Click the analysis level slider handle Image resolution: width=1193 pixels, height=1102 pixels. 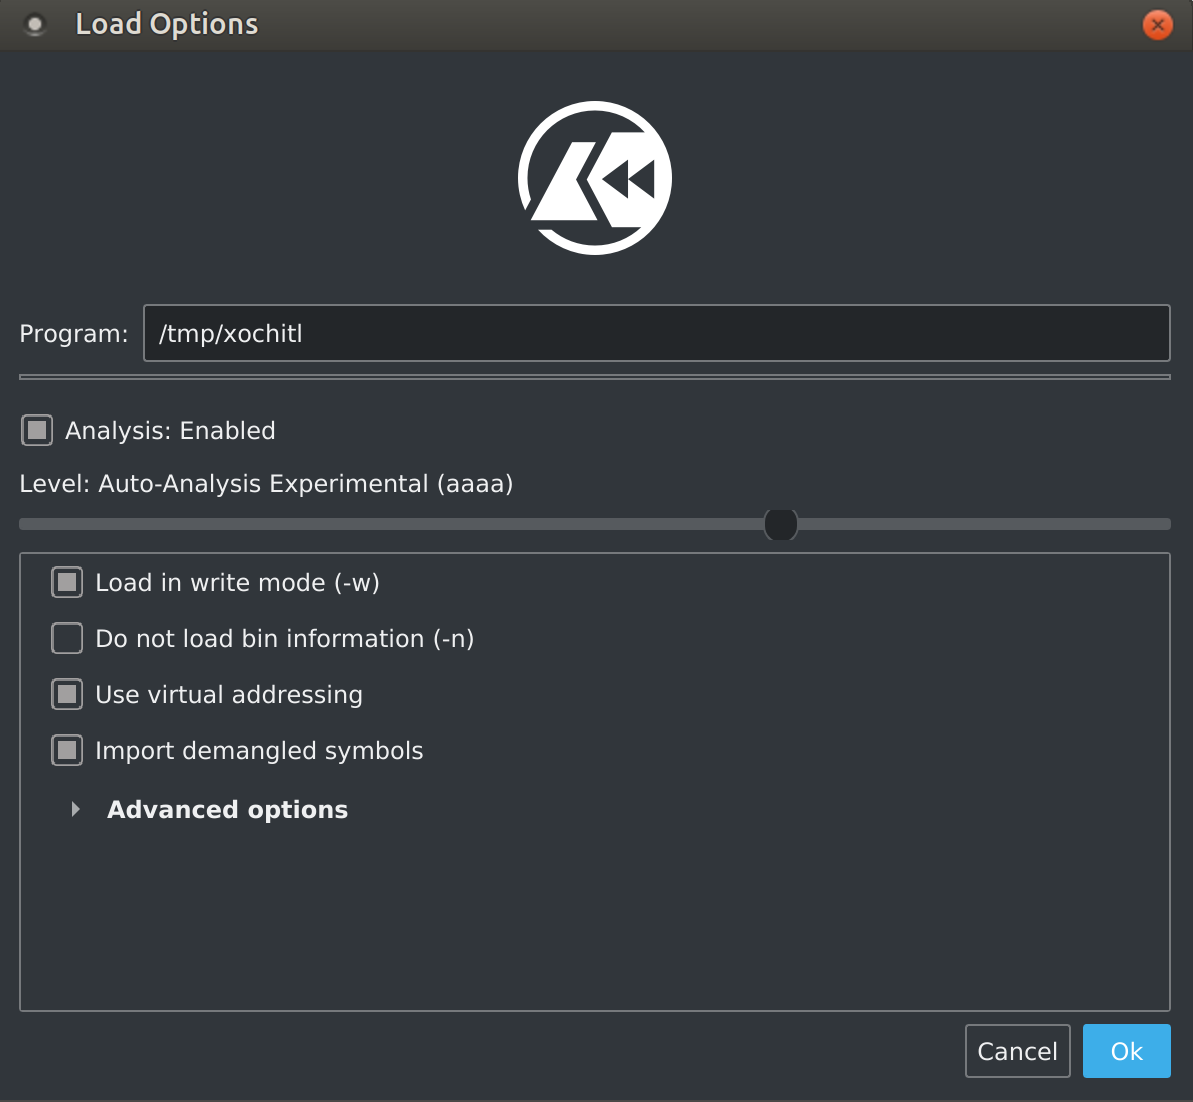click(780, 524)
